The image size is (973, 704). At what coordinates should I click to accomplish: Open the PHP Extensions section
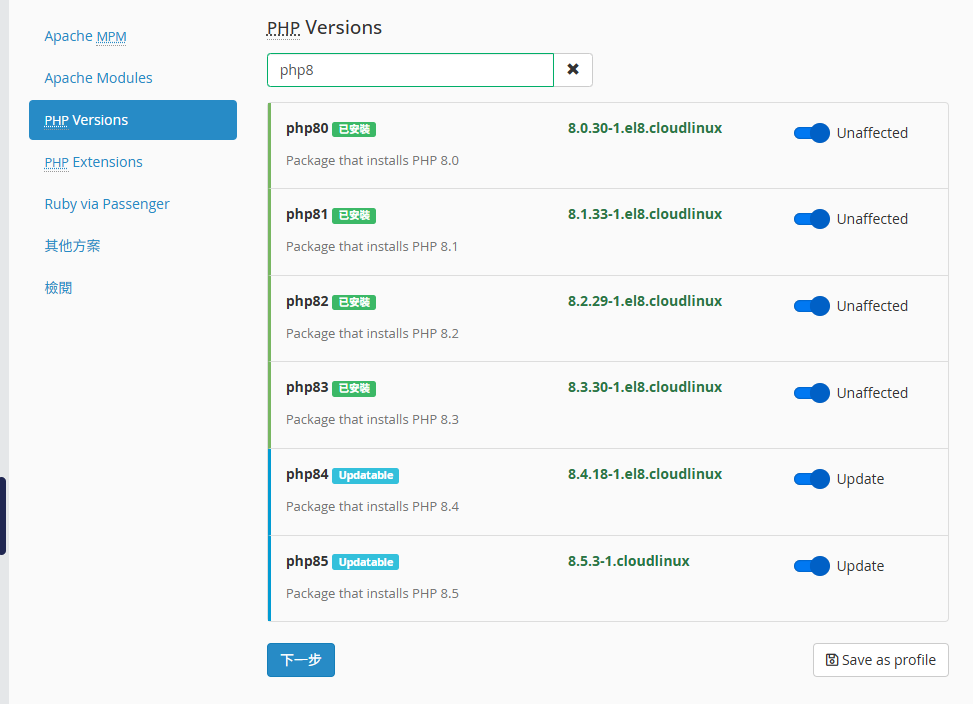pyautogui.click(x=93, y=162)
